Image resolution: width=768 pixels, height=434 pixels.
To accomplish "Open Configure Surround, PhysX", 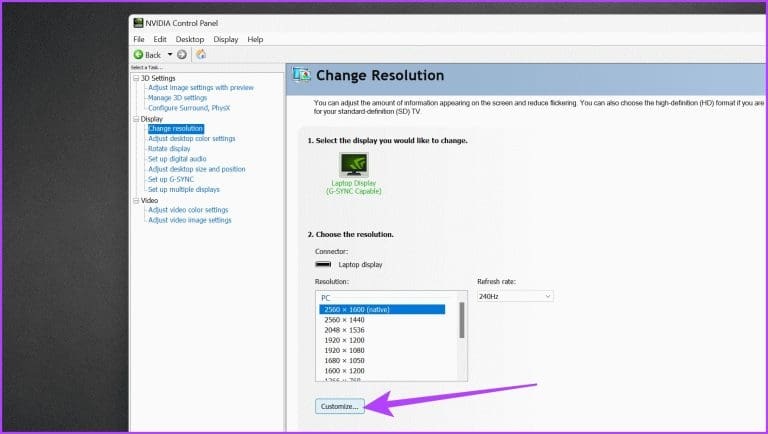I will tap(189, 108).
